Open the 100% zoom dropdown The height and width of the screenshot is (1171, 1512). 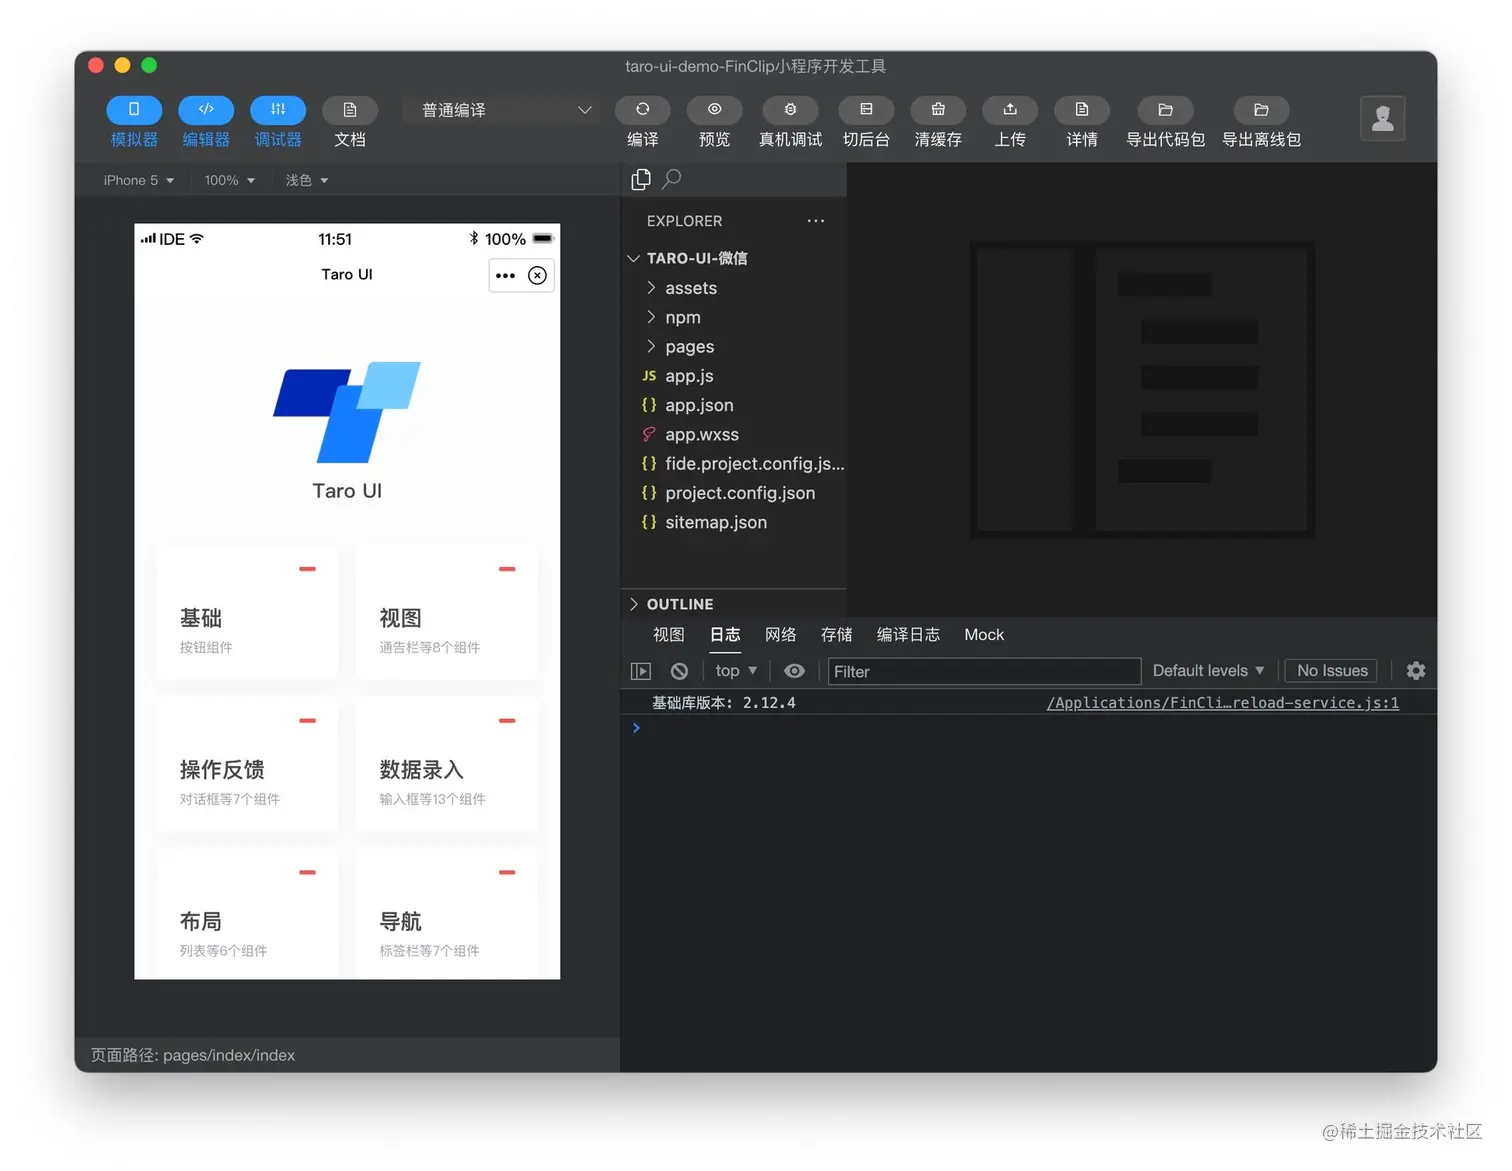(x=230, y=181)
